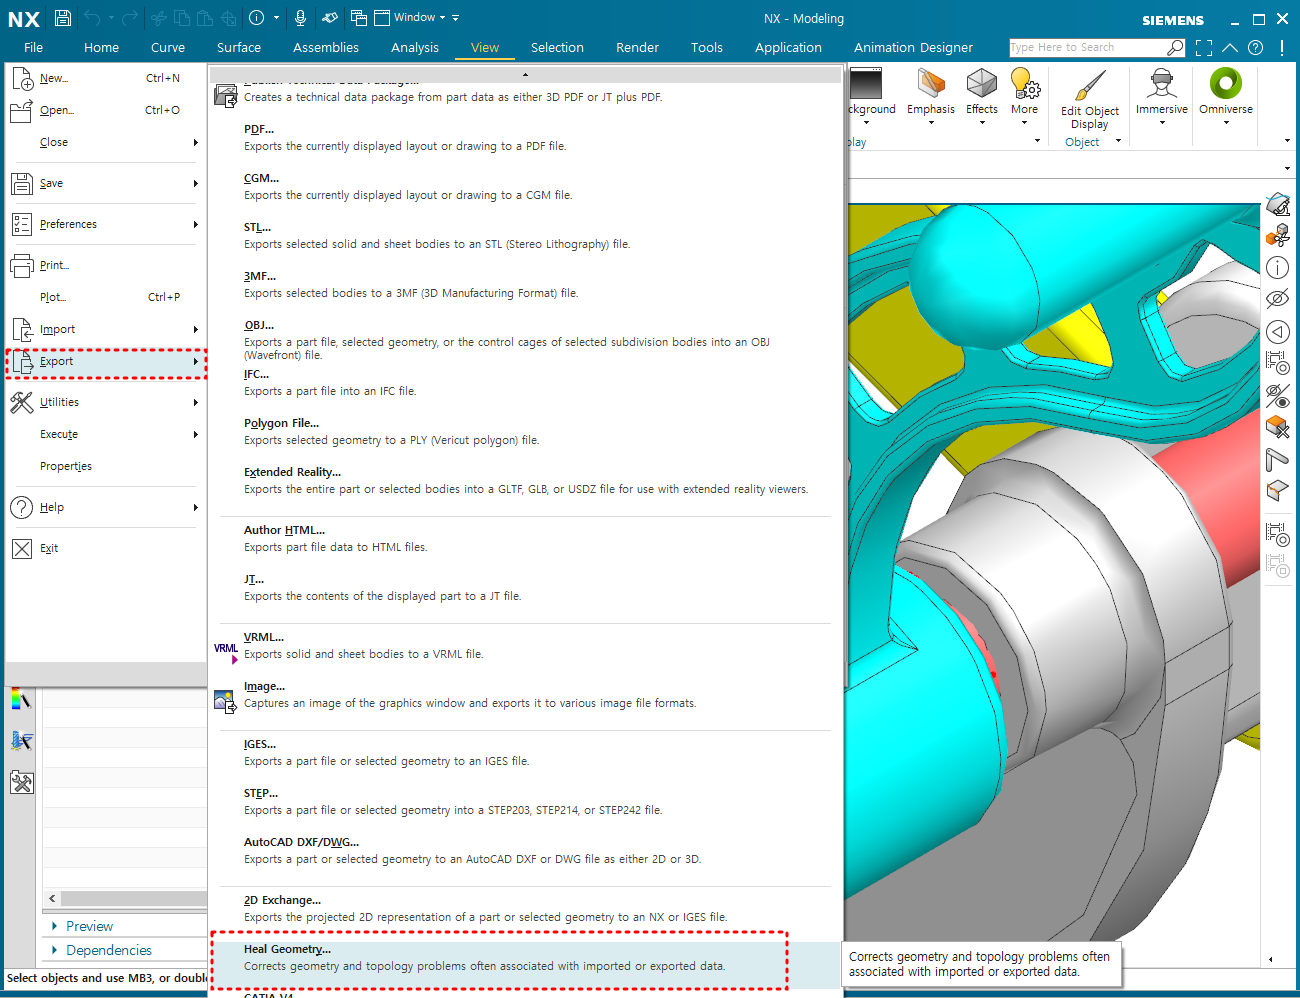The width and height of the screenshot is (1300, 998).
Task: Click the clip section icon in right toolbar
Action: coord(1278,236)
